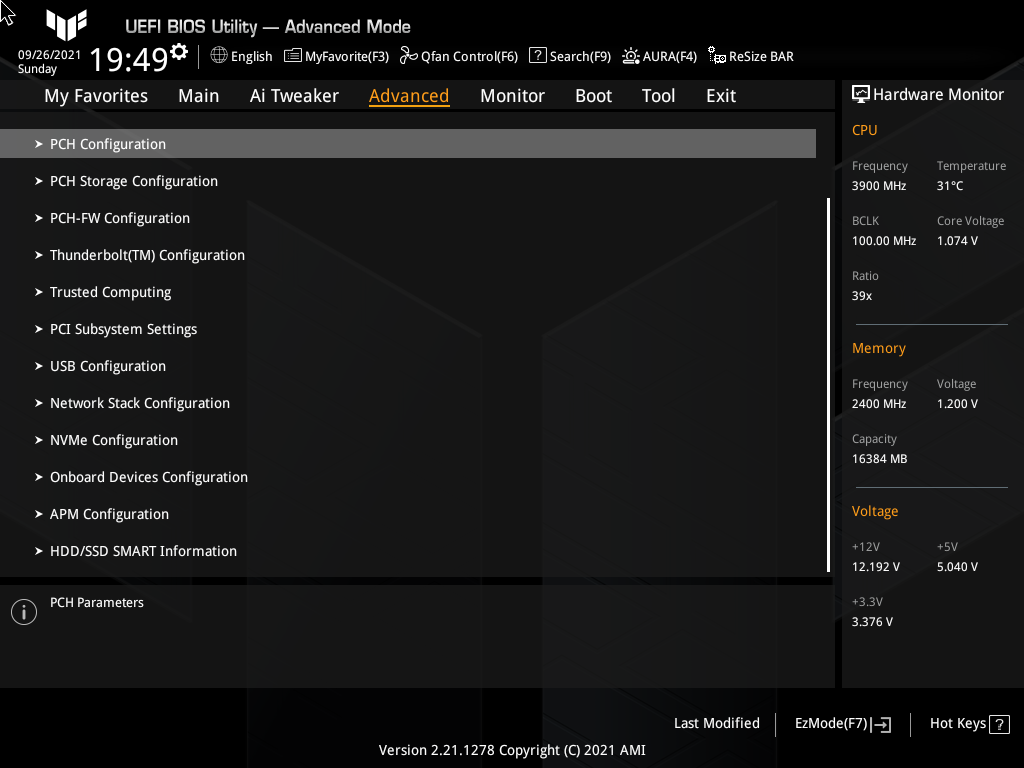Image resolution: width=1024 pixels, height=768 pixels.
Task: Open USB Configuration submenu
Action: tap(107, 365)
